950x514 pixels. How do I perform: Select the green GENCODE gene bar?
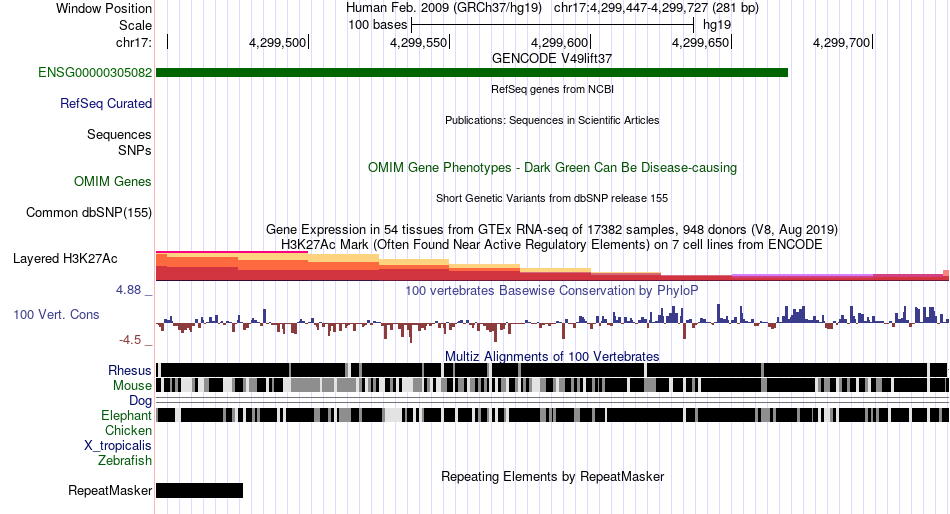[472, 73]
